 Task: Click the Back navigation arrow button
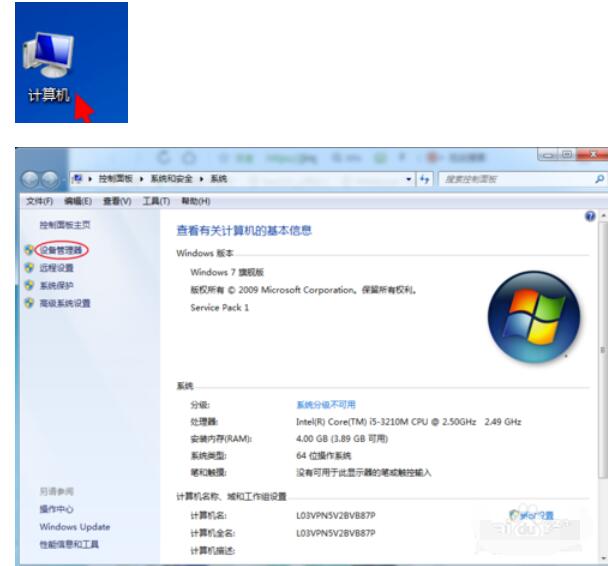30,179
